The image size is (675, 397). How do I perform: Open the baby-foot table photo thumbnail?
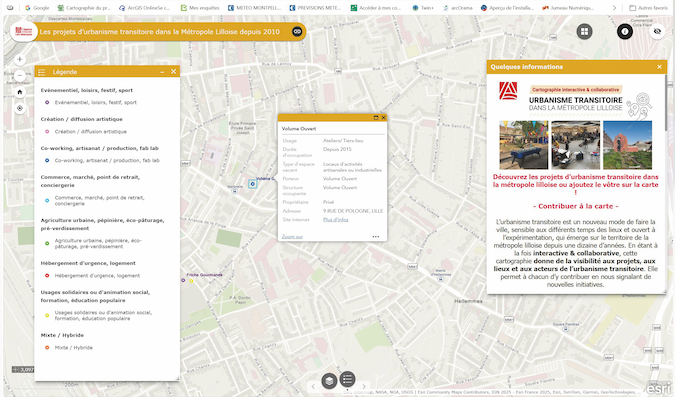click(x=523, y=145)
